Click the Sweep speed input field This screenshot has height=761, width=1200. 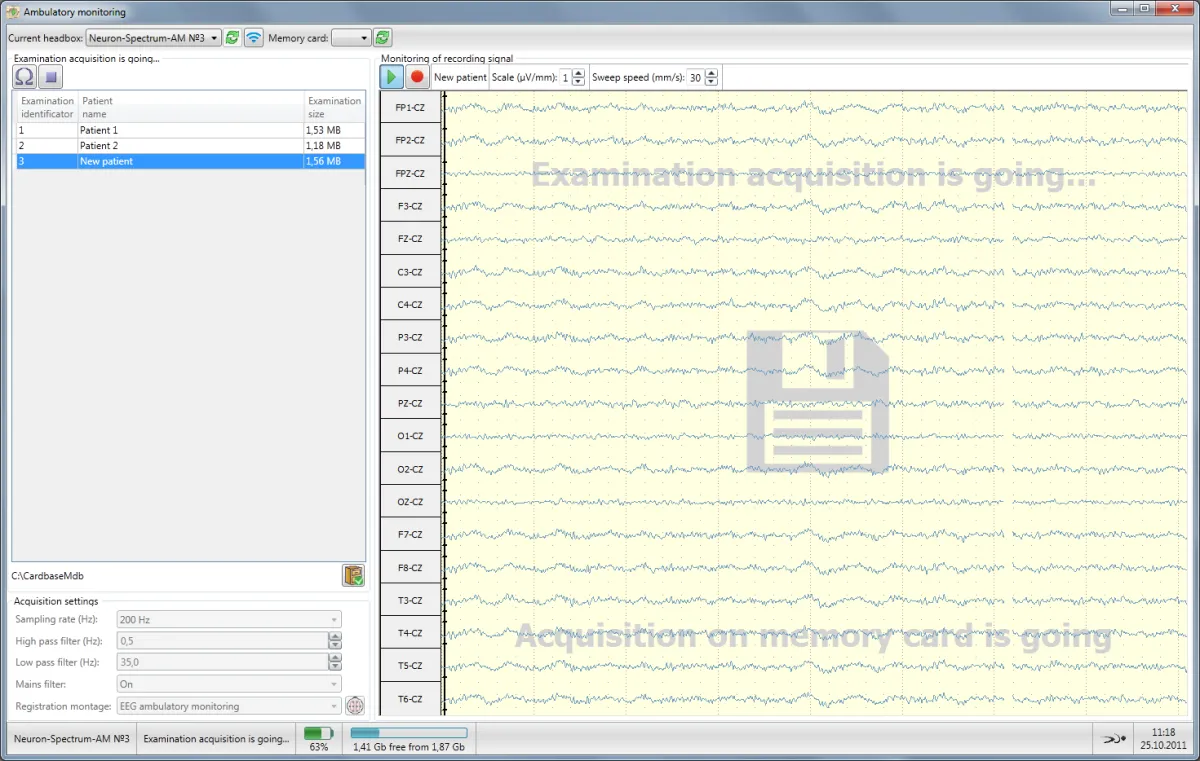(x=696, y=78)
